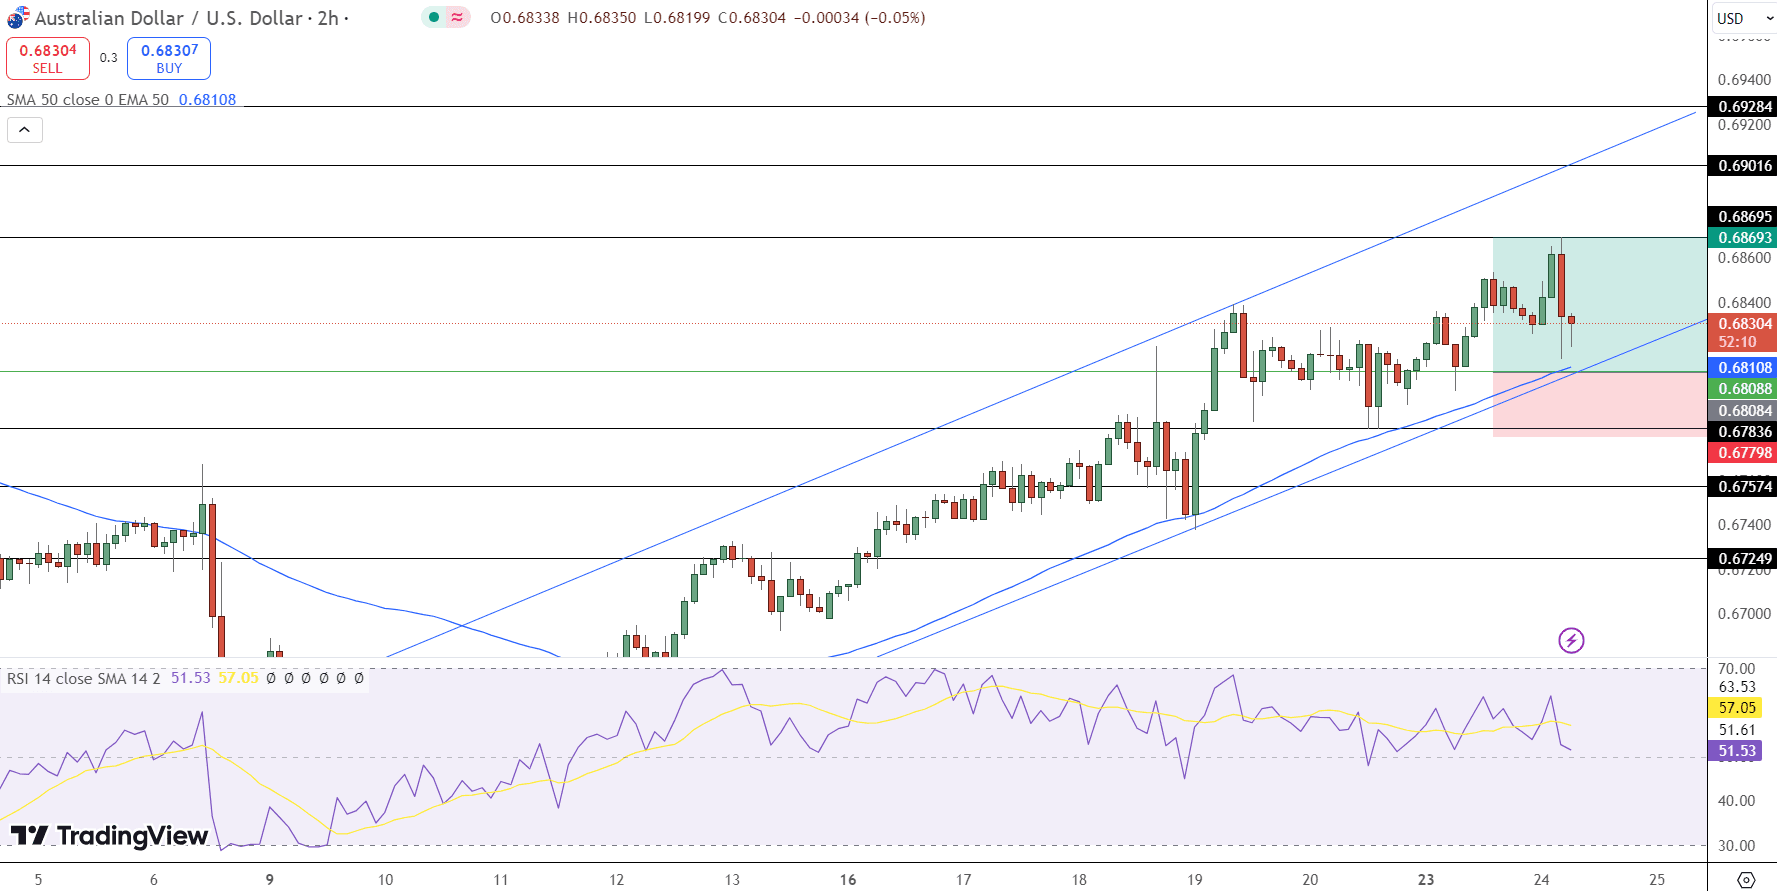Click the red 0.67798 stop price label
The height and width of the screenshot is (891, 1777).
pyautogui.click(x=1742, y=453)
